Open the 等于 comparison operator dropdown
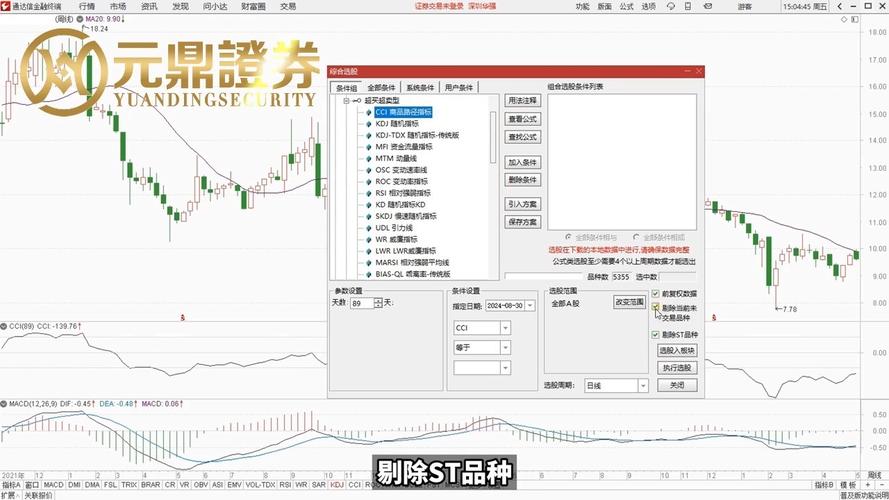889x500 pixels. [505, 348]
